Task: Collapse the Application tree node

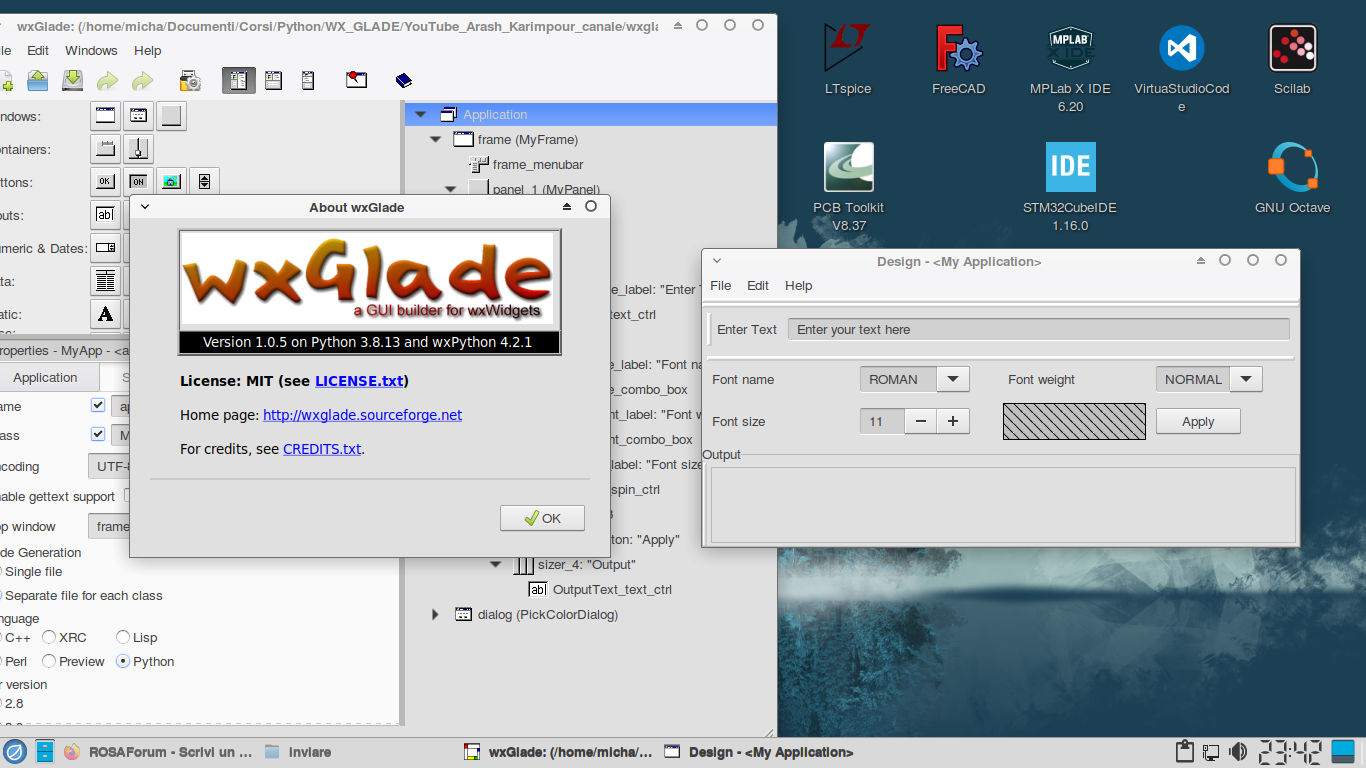Action: pos(420,115)
